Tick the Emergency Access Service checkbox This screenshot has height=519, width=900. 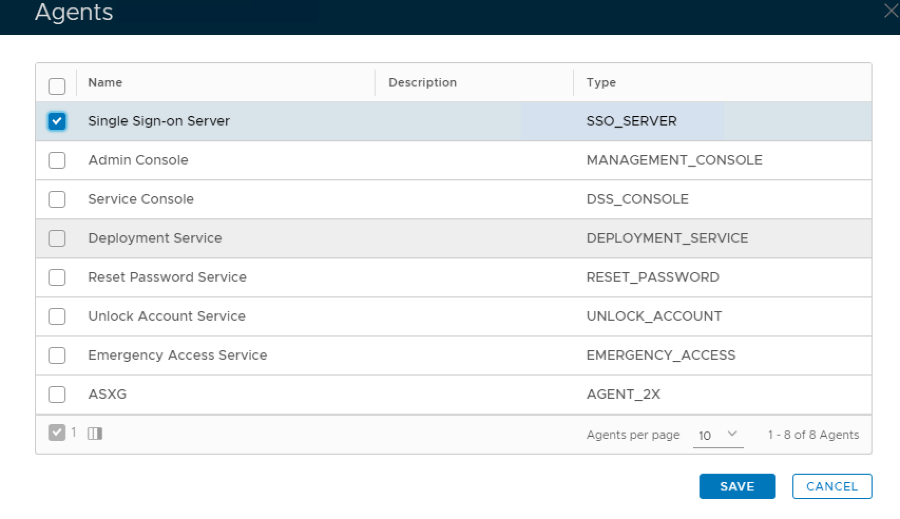57,355
